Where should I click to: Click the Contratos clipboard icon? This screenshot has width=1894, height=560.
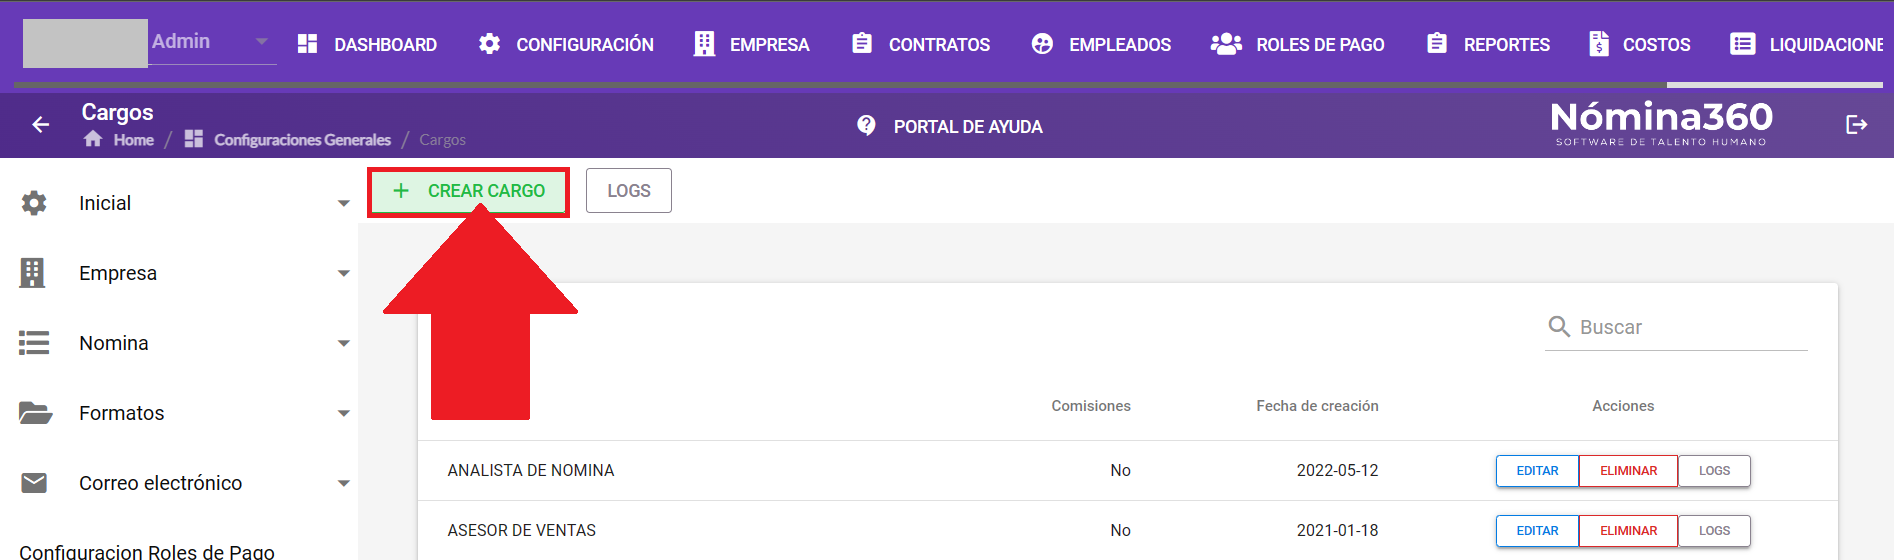[862, 43]
